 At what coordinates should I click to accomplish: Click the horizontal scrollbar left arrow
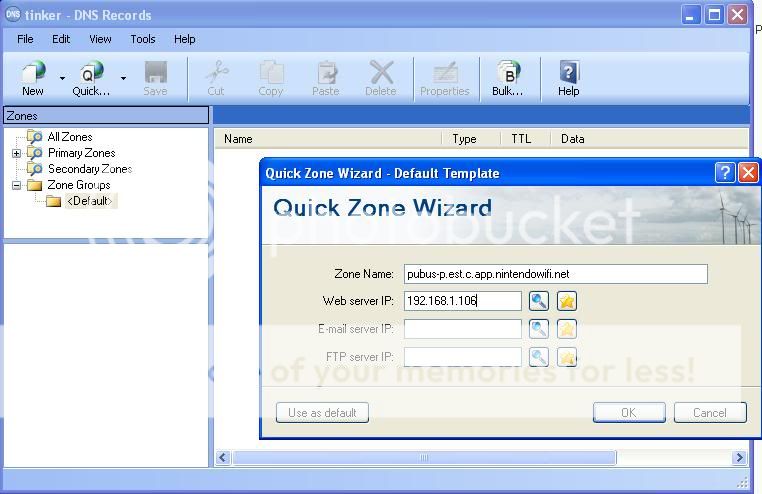[x=223, y=458]
